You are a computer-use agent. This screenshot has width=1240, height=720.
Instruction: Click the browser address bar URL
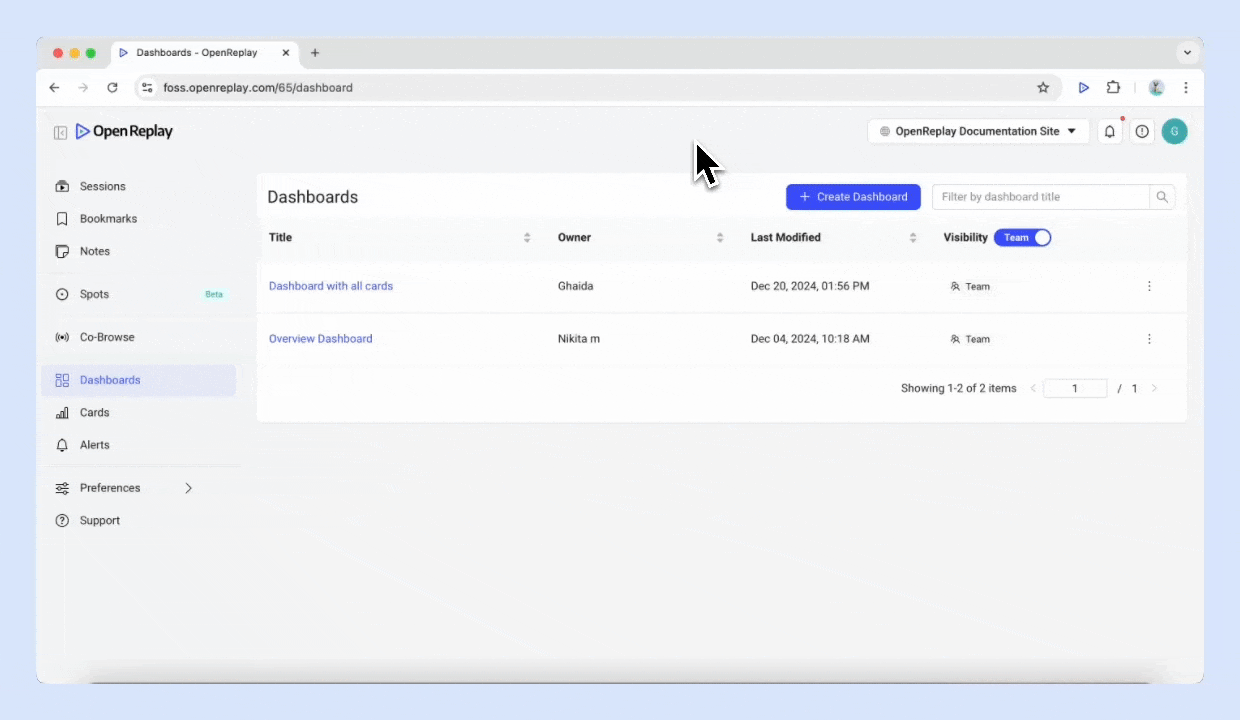258,88
